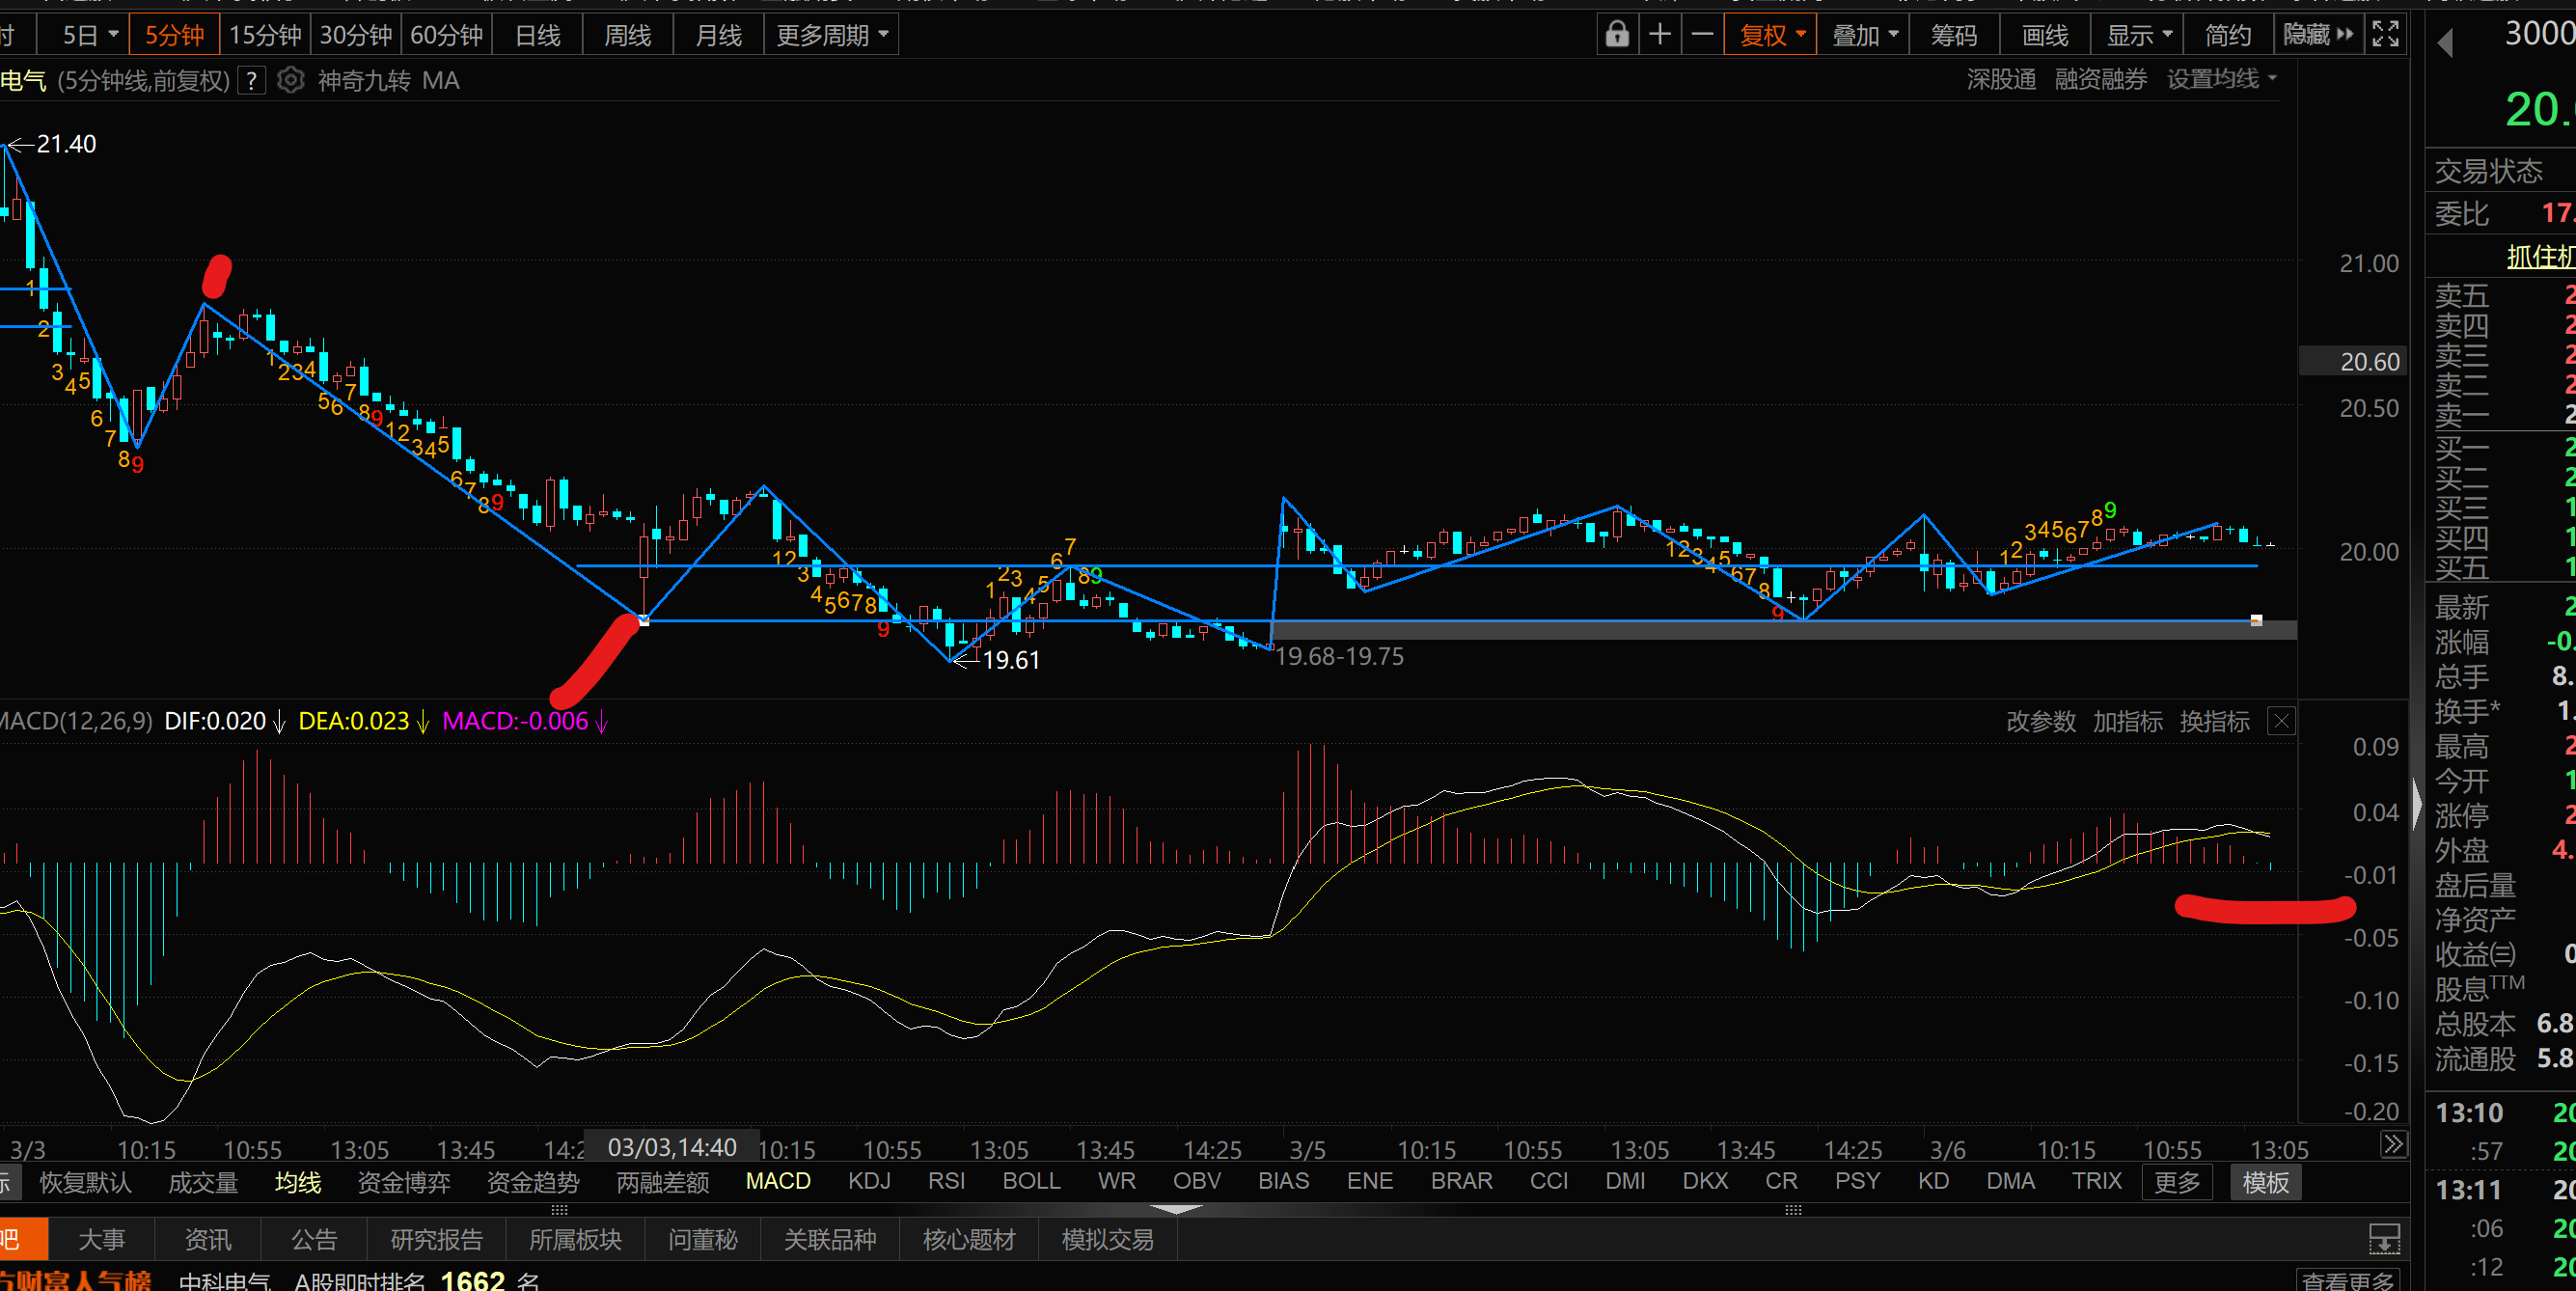Expand 更多周期 period dropdown

pos(831,35)
